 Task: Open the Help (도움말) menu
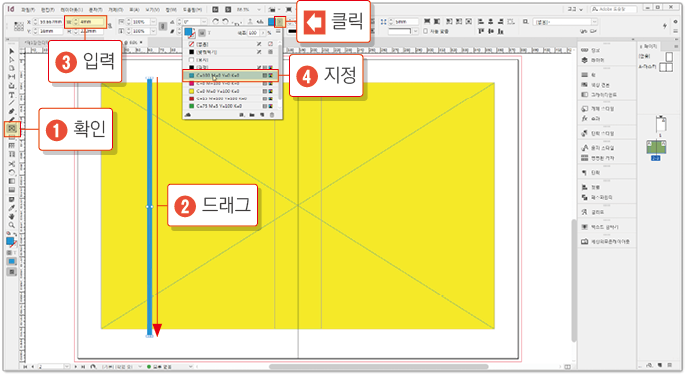tap(192, 9)
